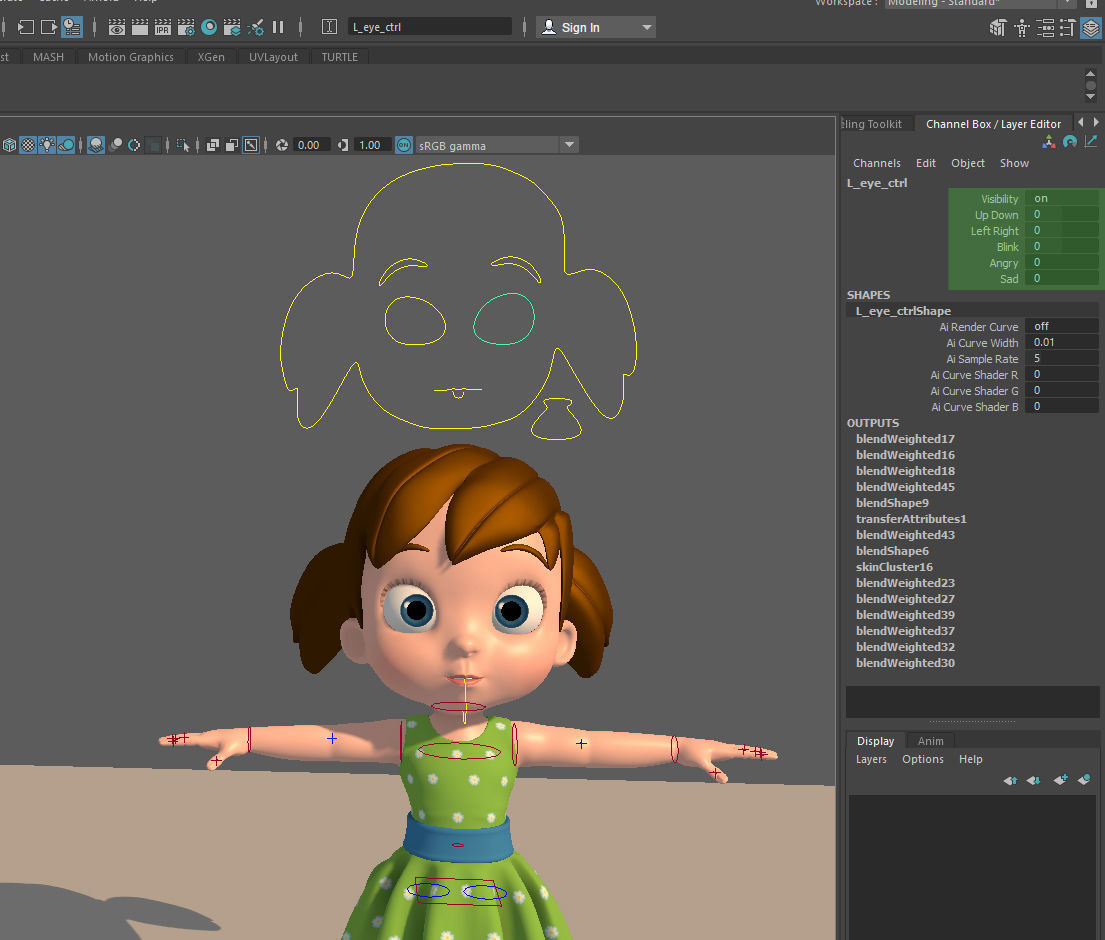Expand the Sign In dropdown arrow

coord(647,27)
